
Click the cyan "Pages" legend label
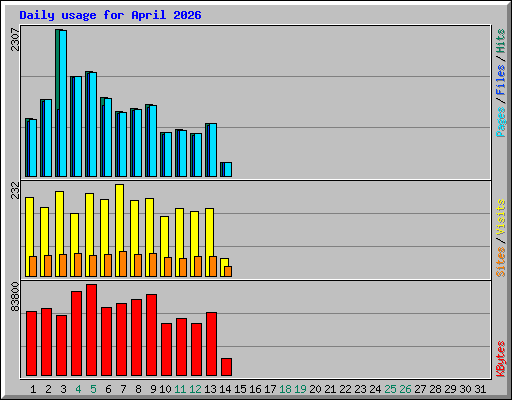pyautogui.click(x=500, y=122)
